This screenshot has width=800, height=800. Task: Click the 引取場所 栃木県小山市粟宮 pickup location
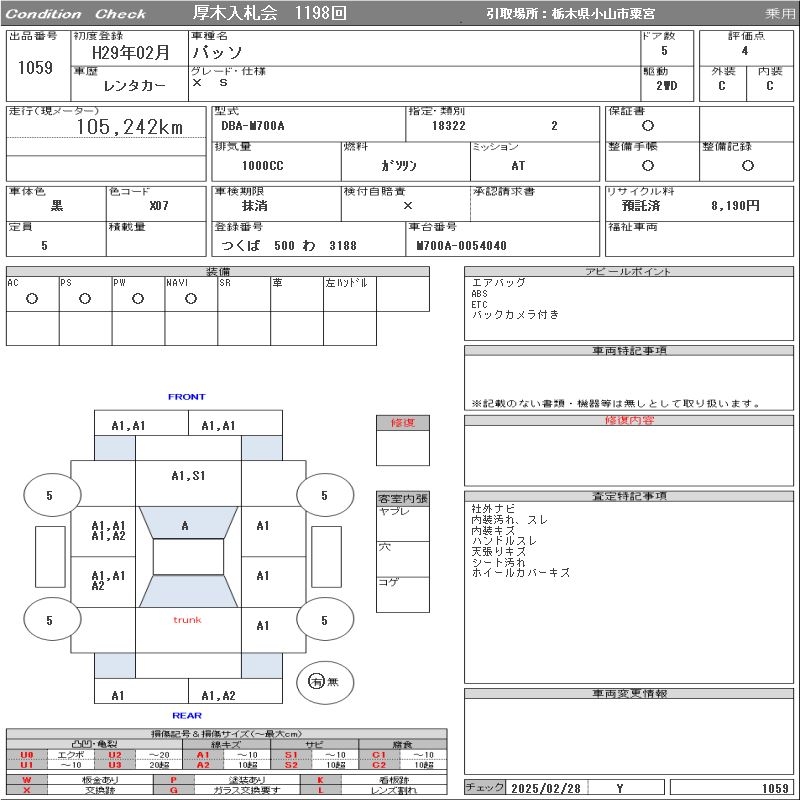[570, 14]
